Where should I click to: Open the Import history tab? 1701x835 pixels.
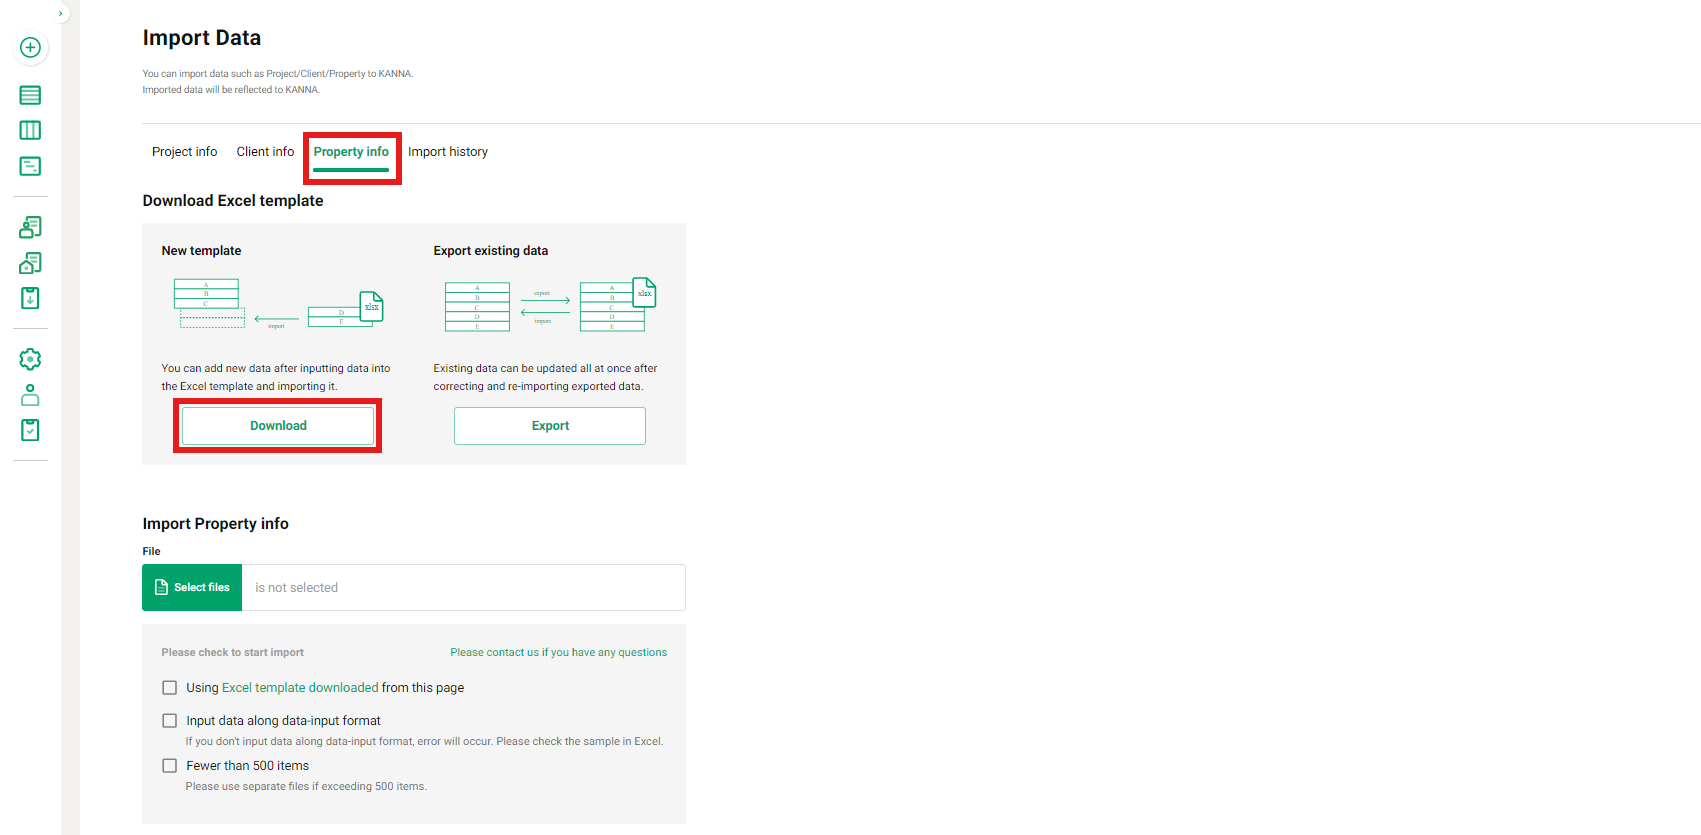pos(447,152)
